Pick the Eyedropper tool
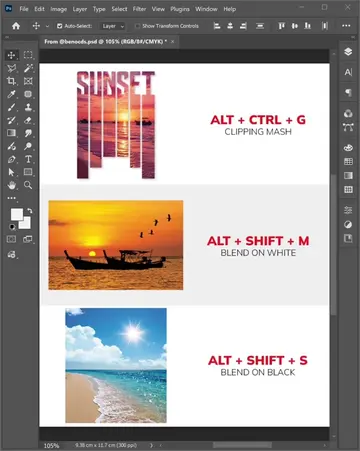360x451 pixels. 11,94
